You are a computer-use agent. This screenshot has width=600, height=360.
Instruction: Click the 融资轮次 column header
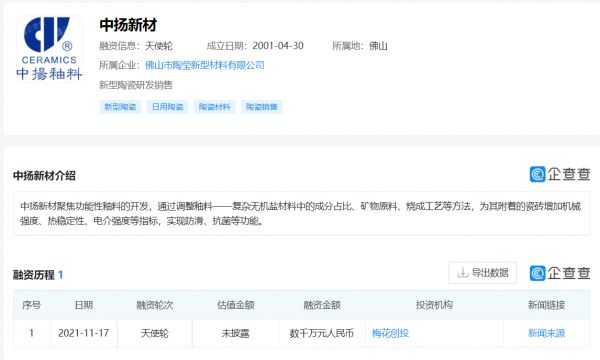point(155,305)
